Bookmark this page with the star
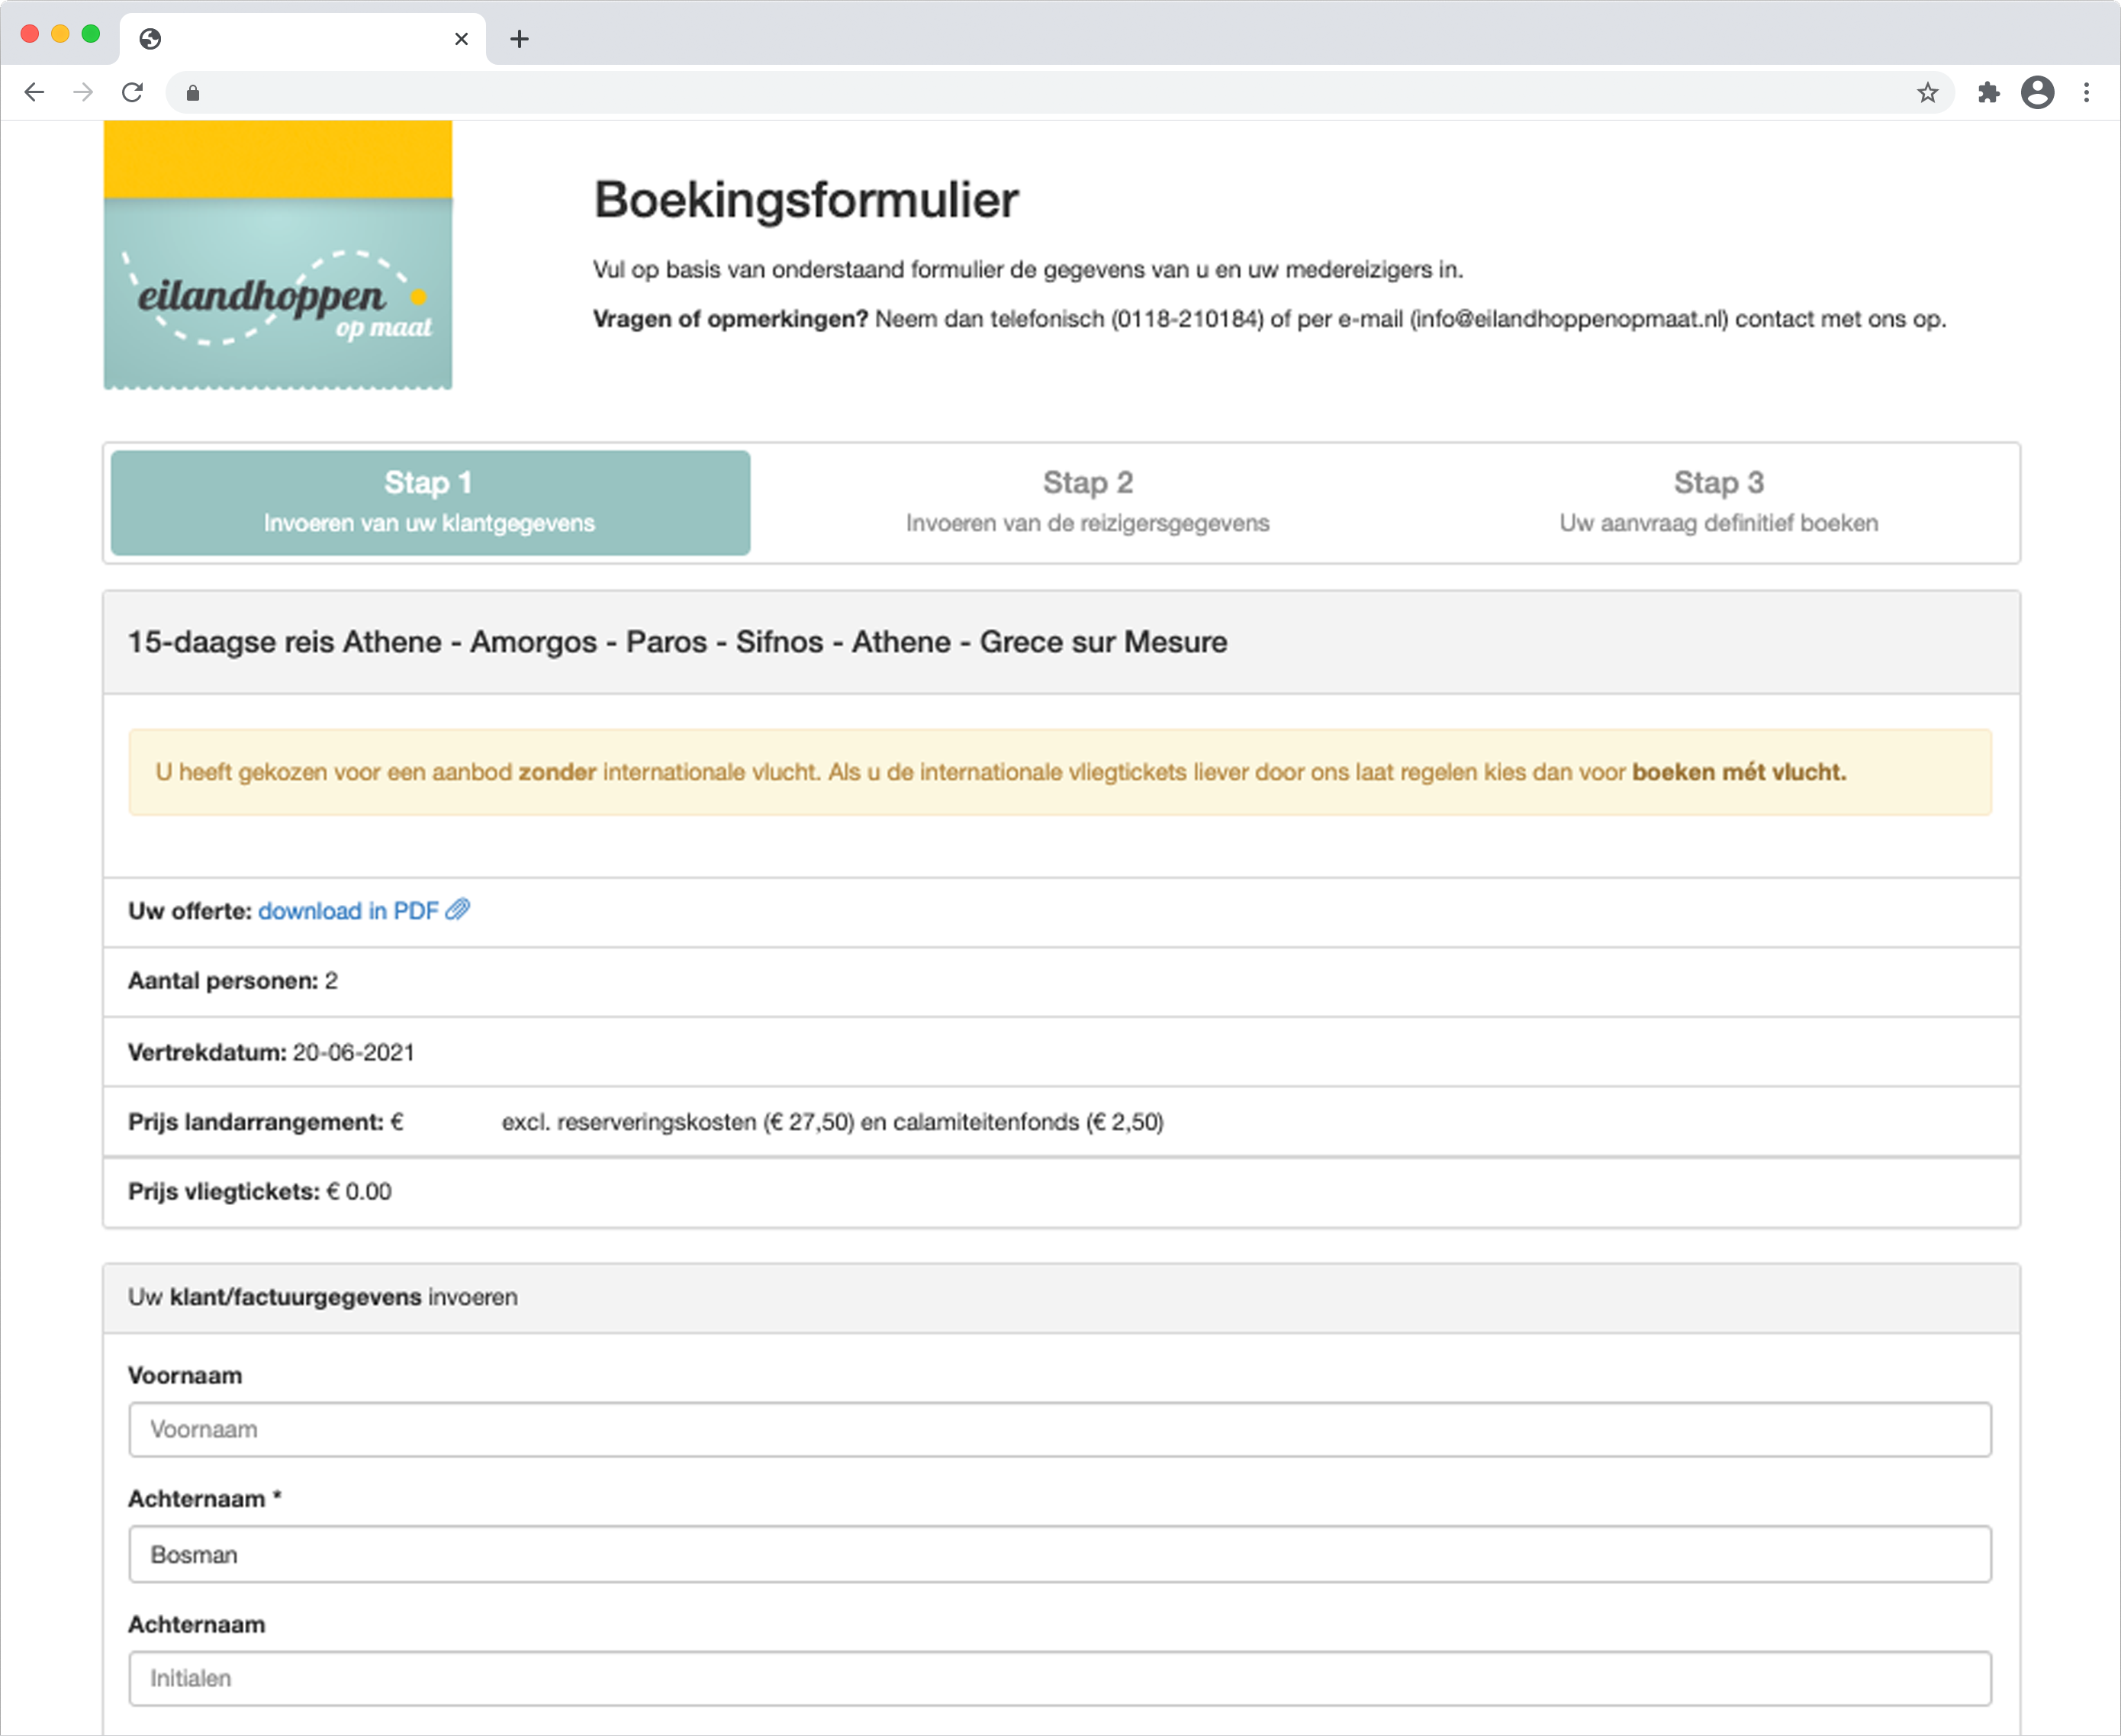This screenshot has width=2121, height=1736. coord(1927,93)
